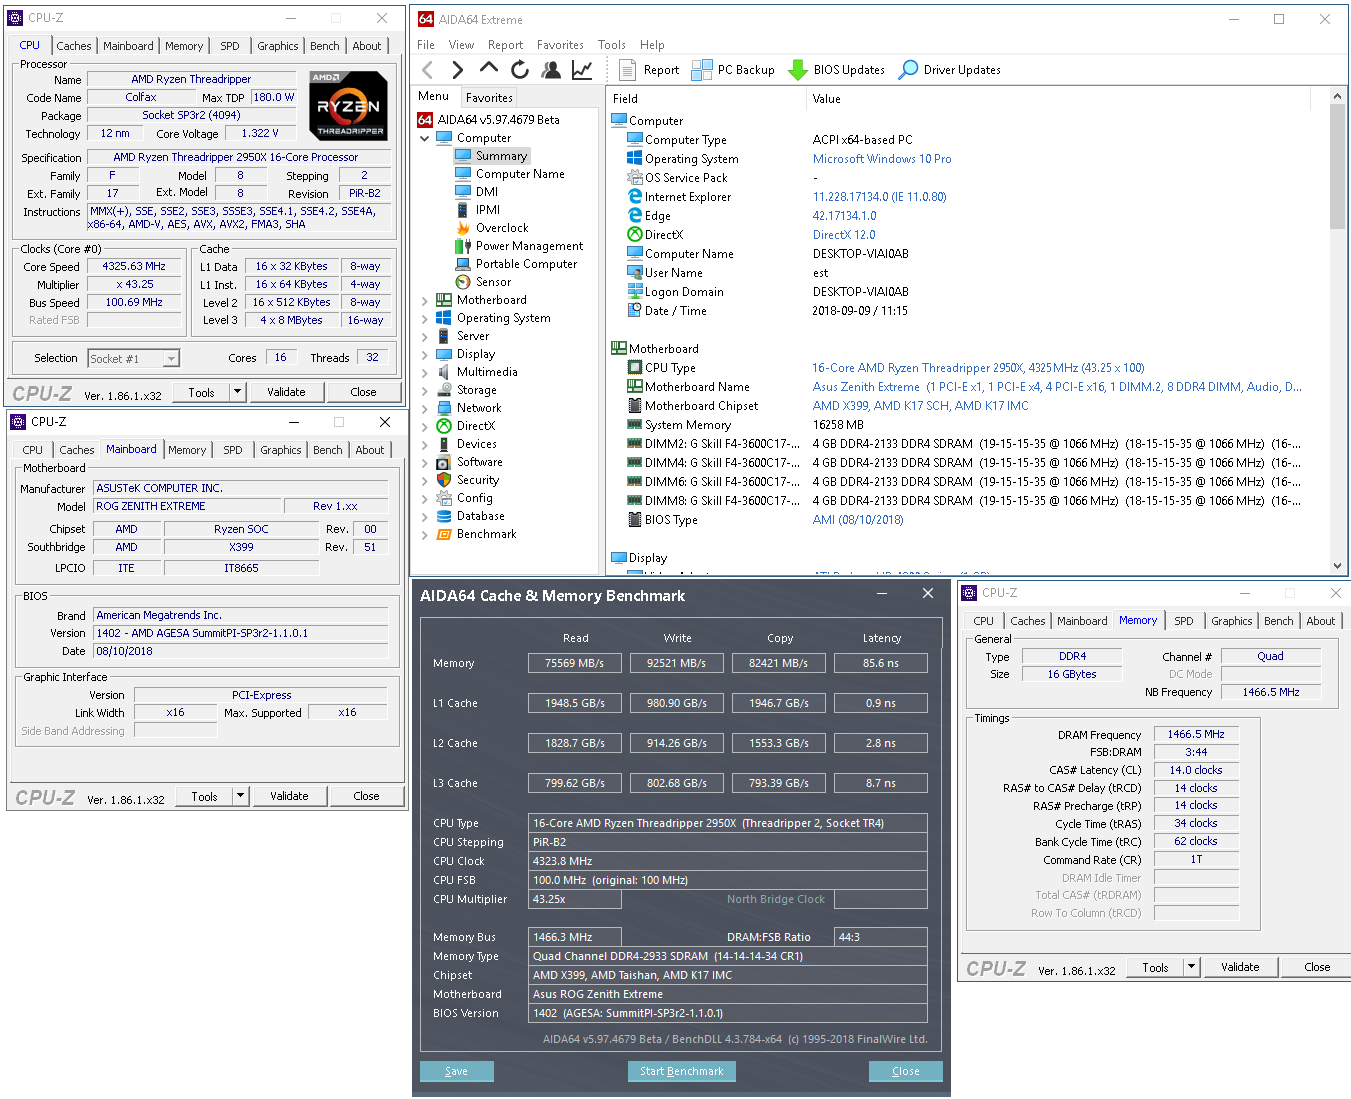1351x1099 pixels.
Task: Switch to Caches tab in top CPU-Z
Action: (x=74, y=46)
